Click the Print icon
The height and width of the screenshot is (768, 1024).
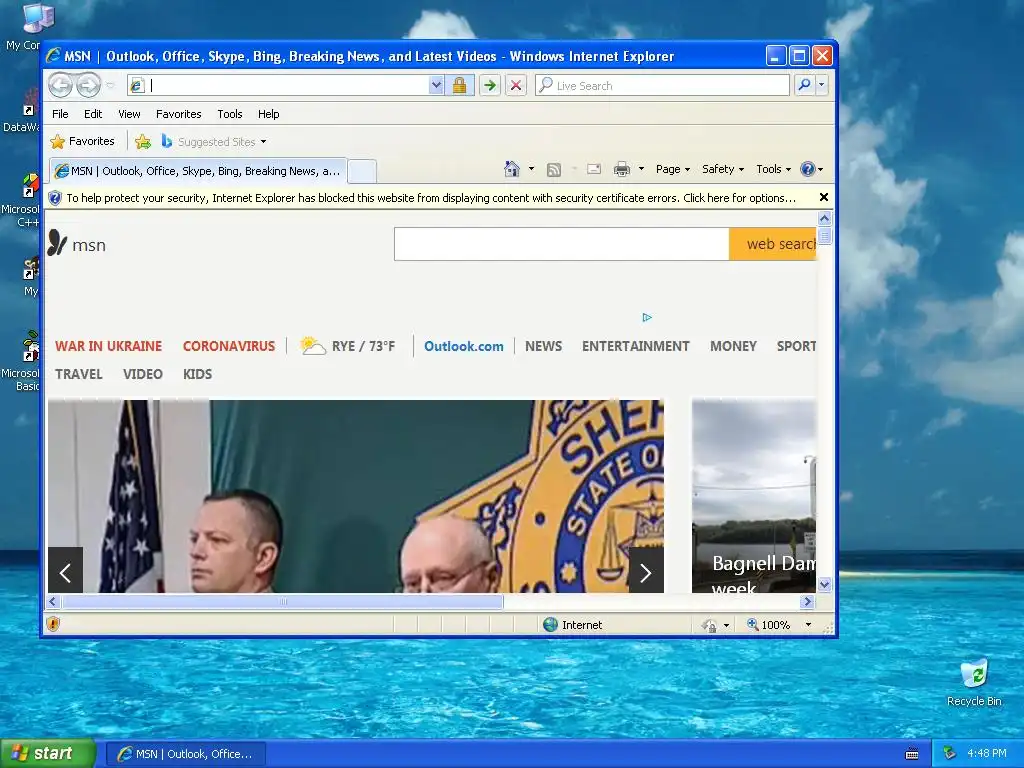622,169
